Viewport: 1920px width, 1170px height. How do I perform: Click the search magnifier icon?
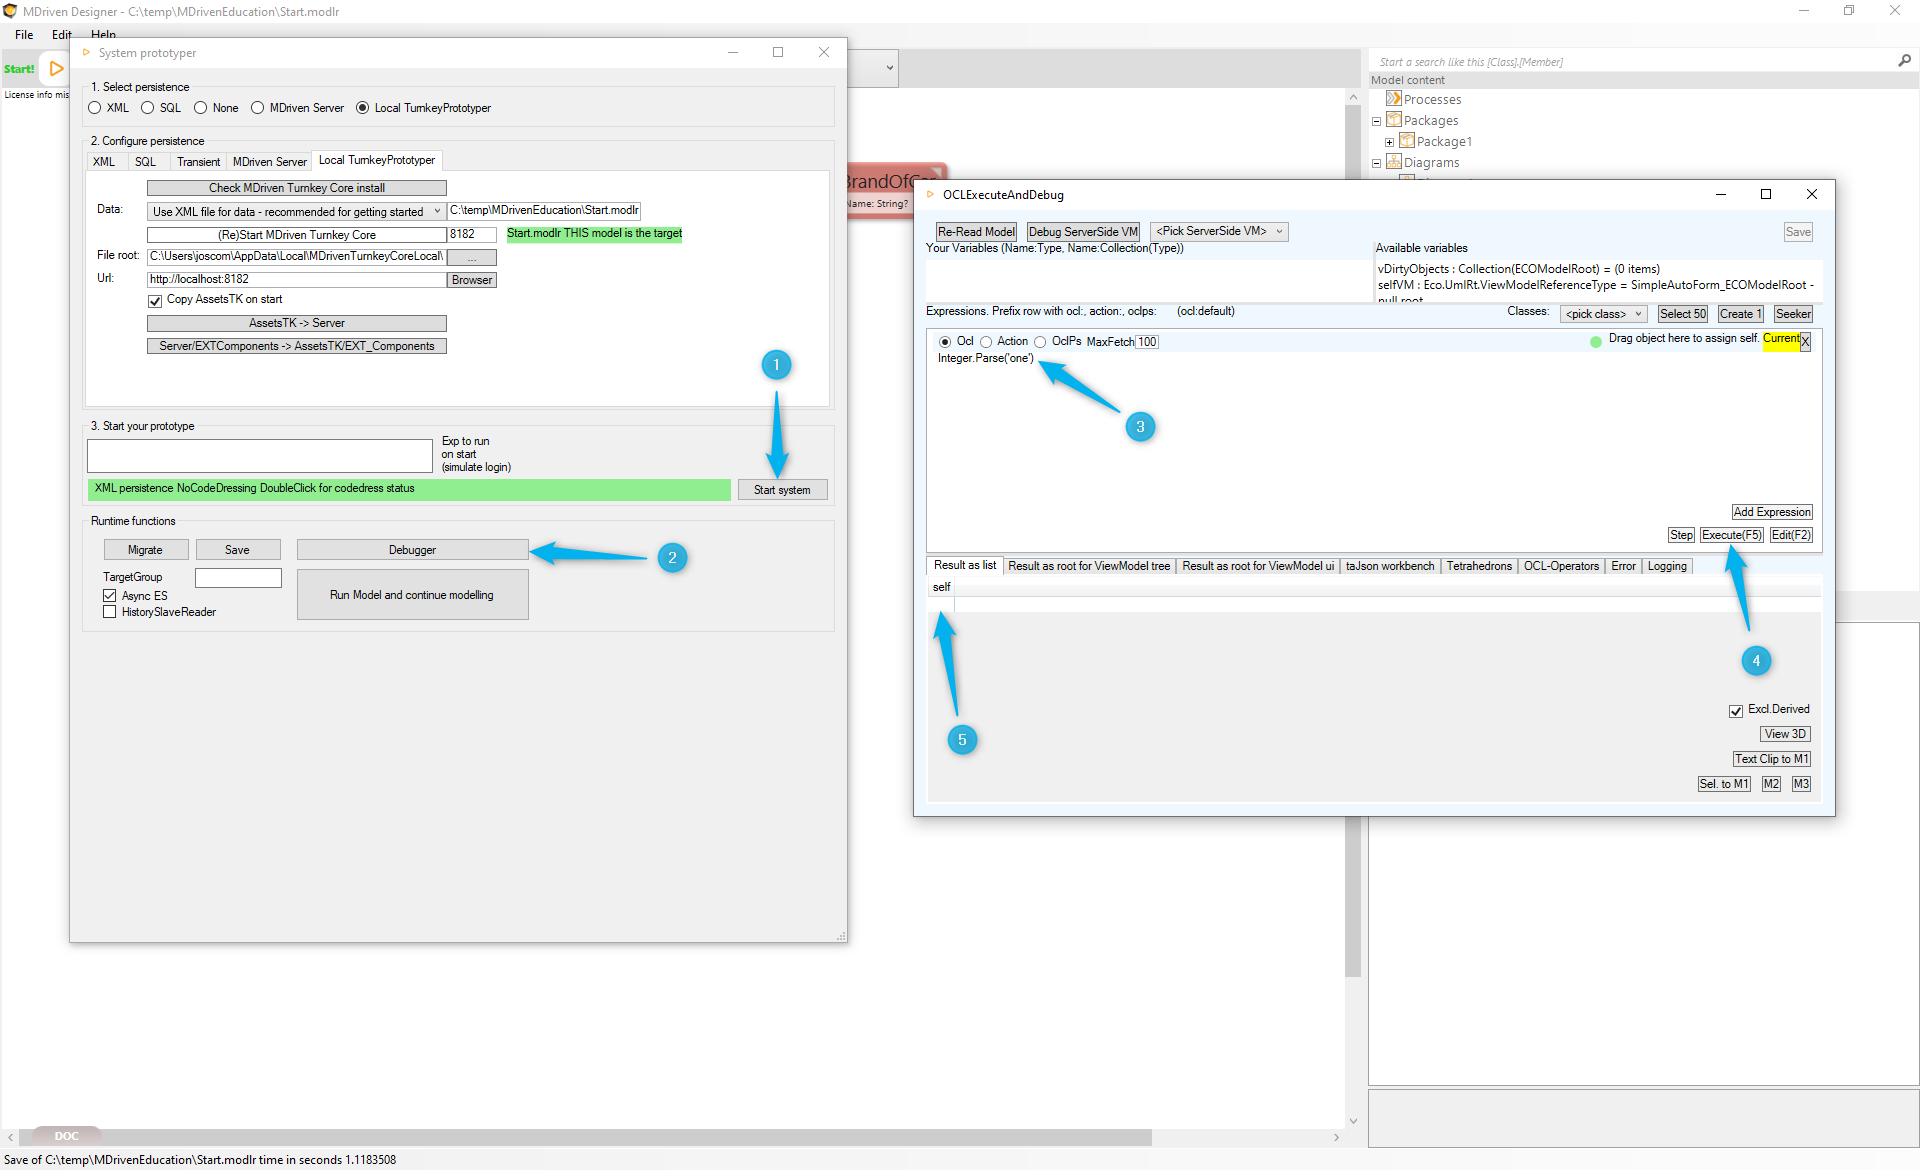[x=1904, y=61]
